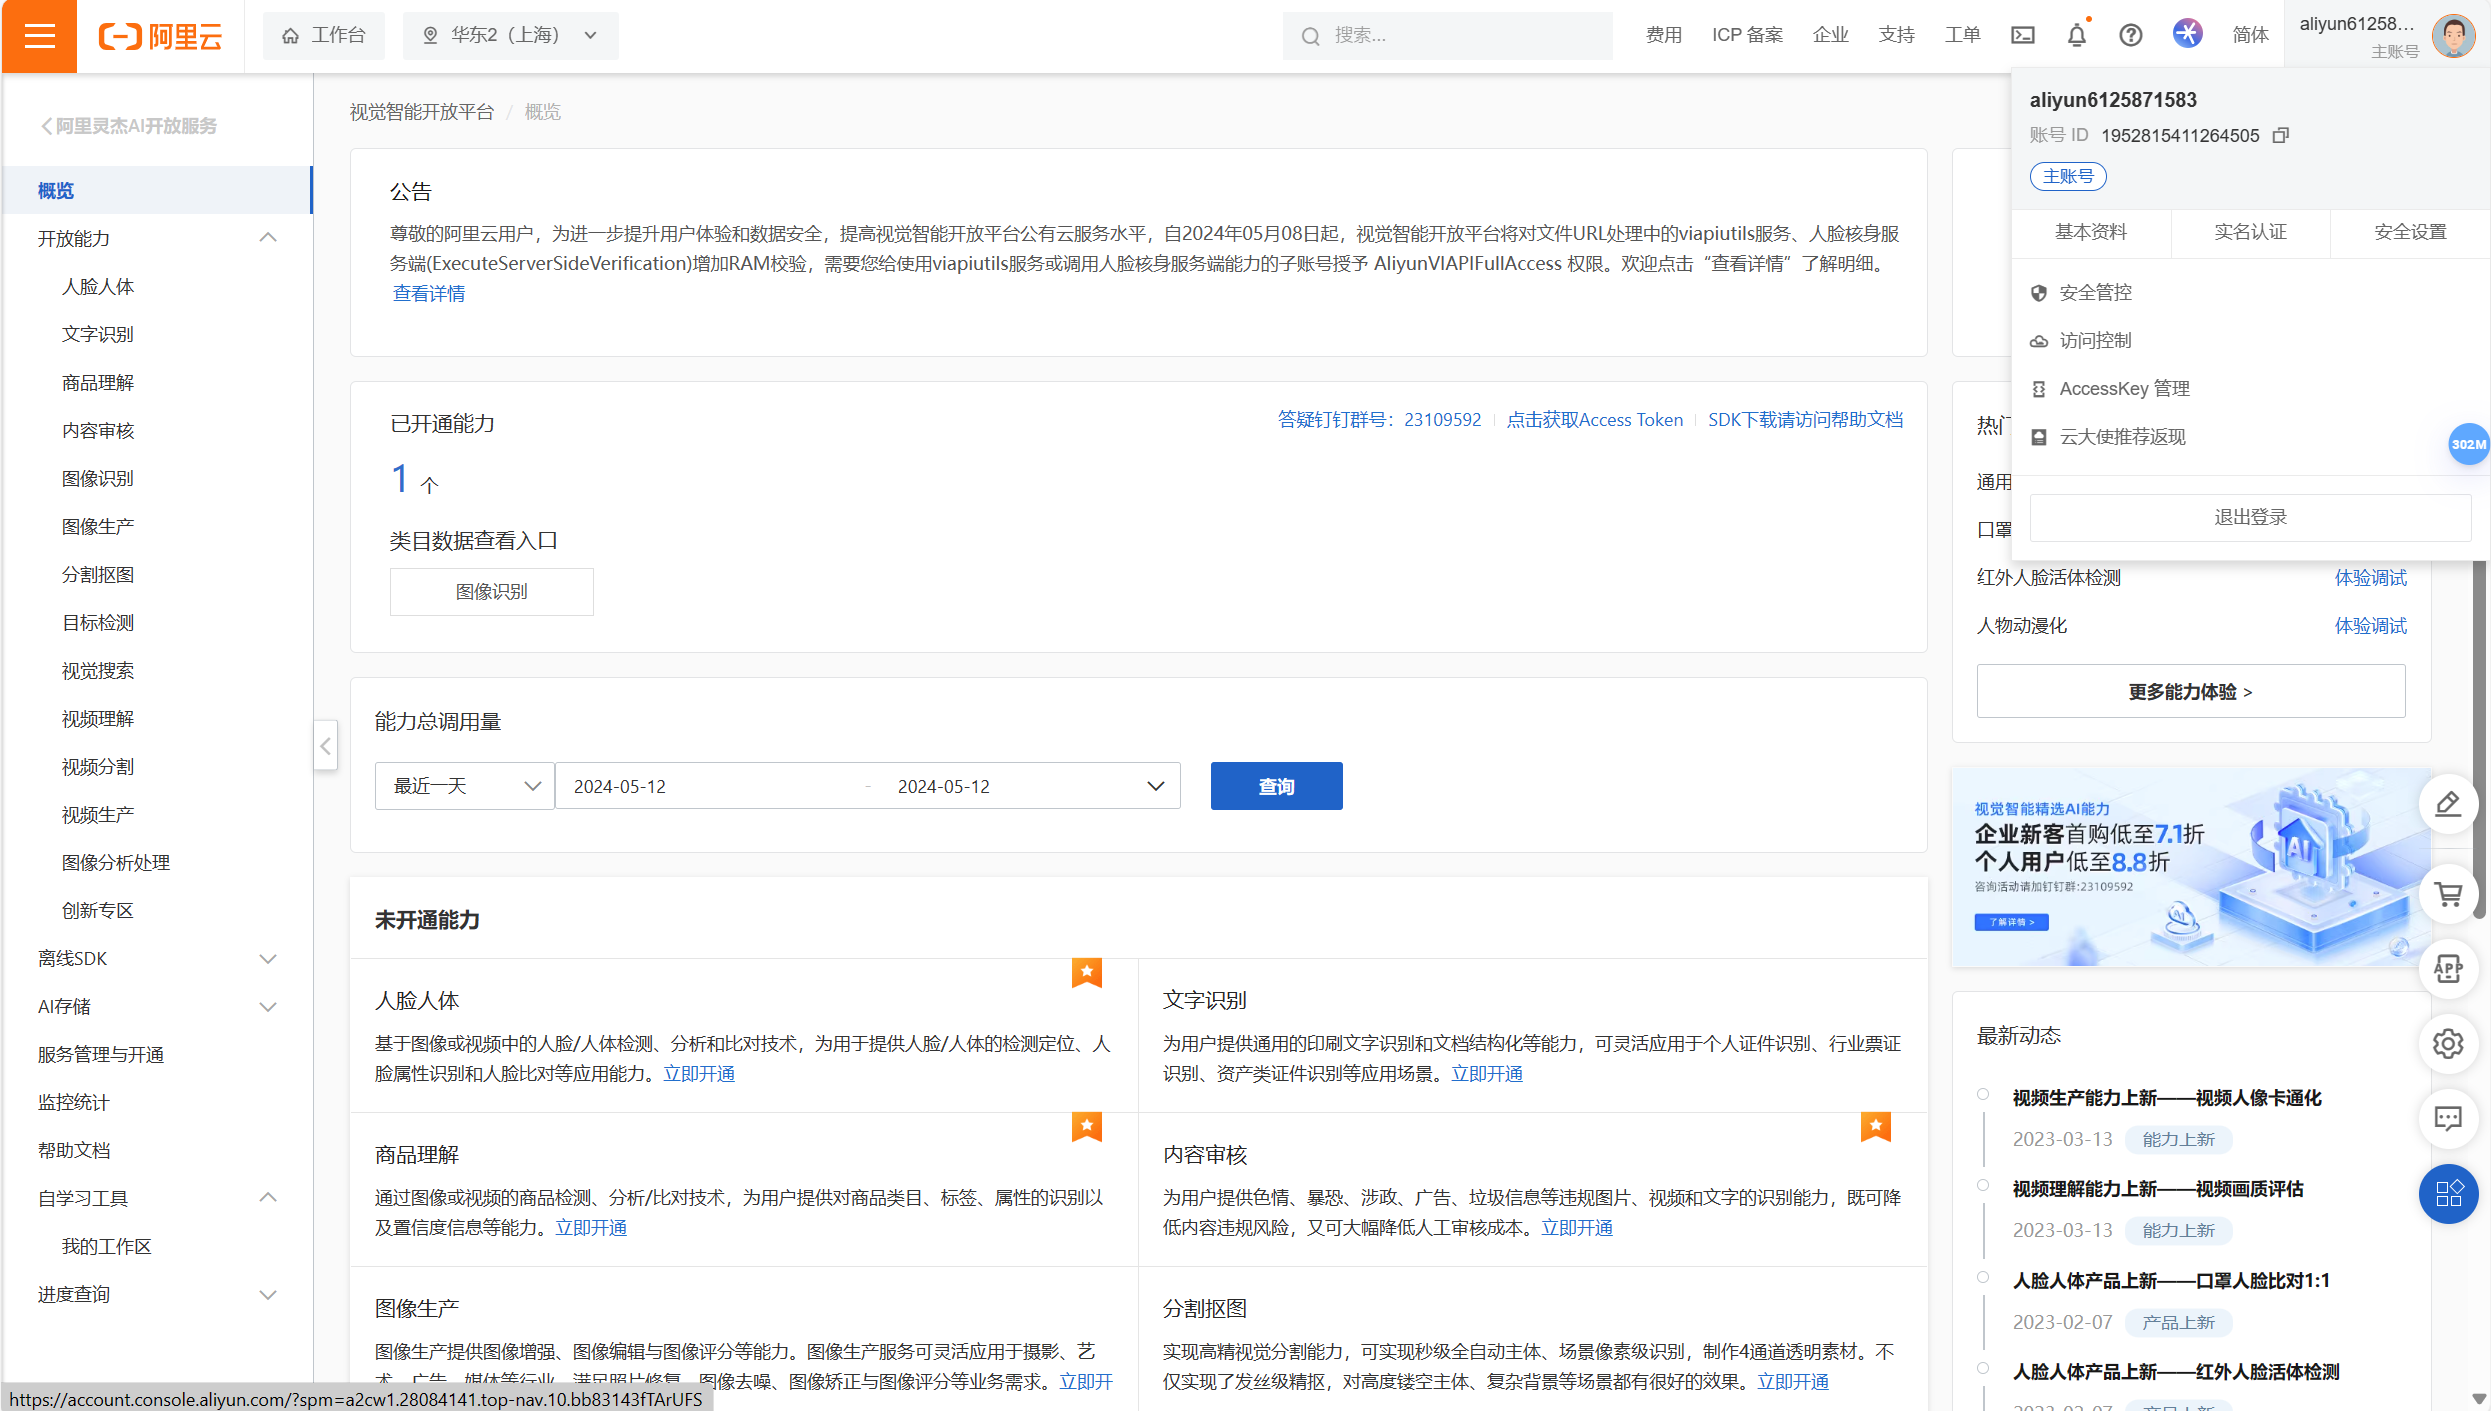
Task: Open the promotional AI banner
Action: (2190, 866)
